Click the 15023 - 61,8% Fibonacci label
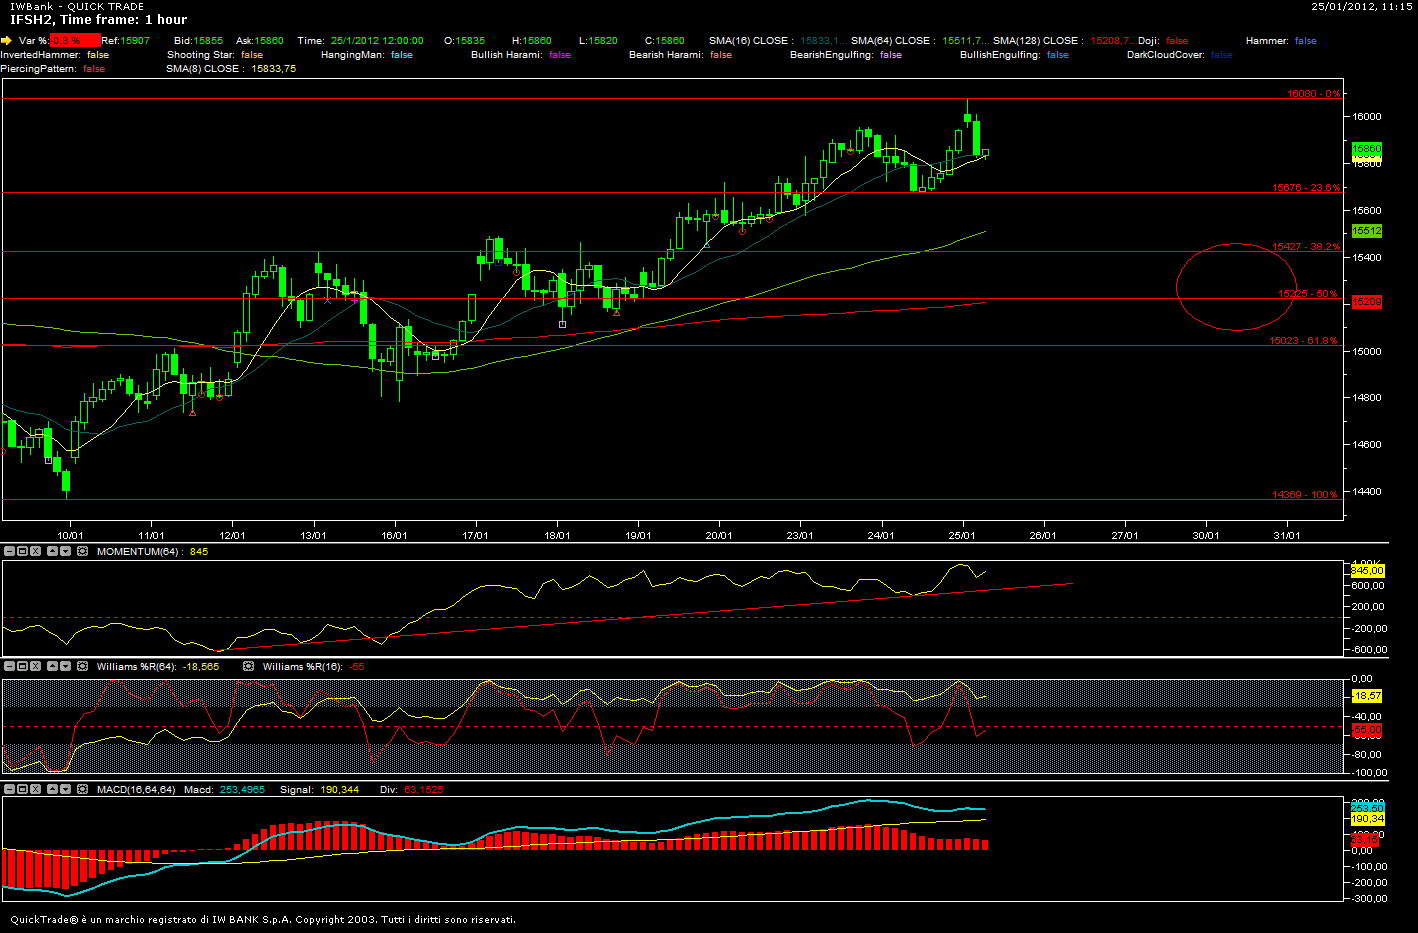This screenshot has height=933, width=1418. click(1304, 341)
